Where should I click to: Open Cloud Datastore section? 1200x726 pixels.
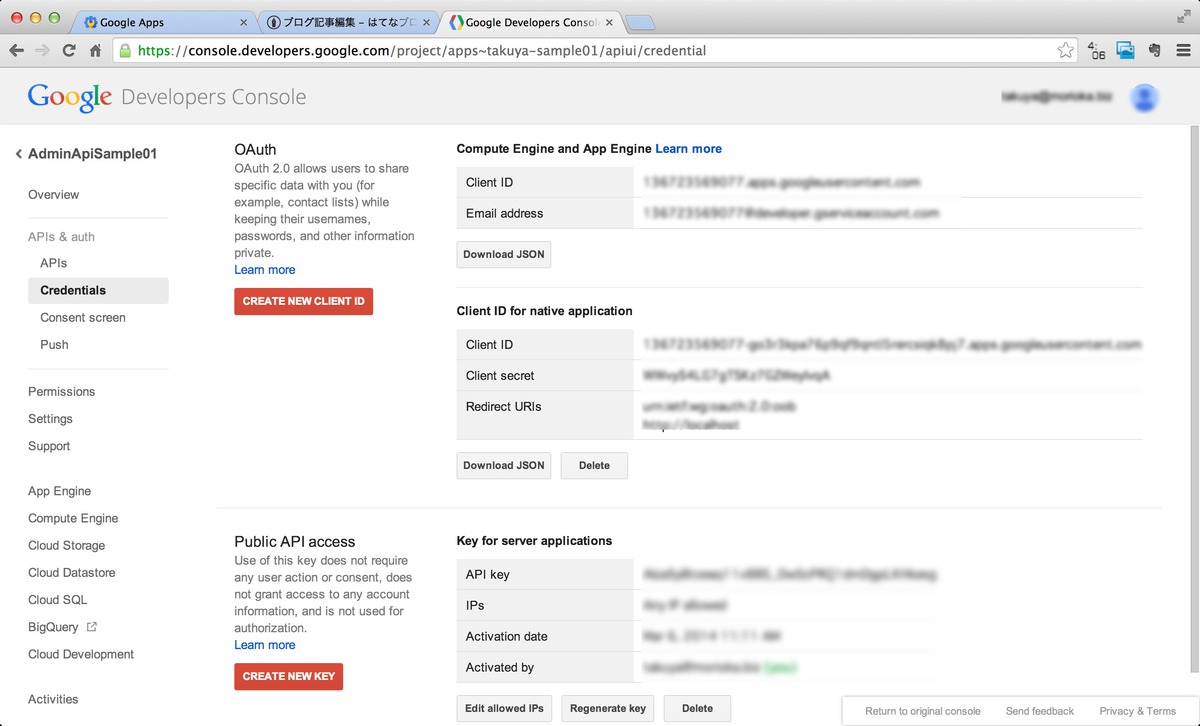pyautogui.click(x=72, y=573)
